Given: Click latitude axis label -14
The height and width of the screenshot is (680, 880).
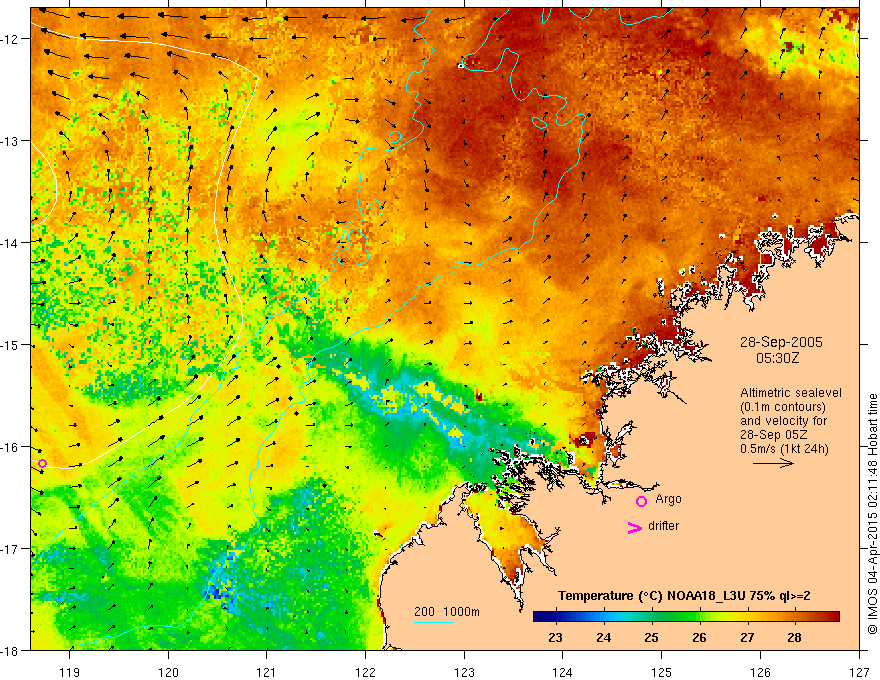Looking at the screenshot, I should [x=11, y=243].
